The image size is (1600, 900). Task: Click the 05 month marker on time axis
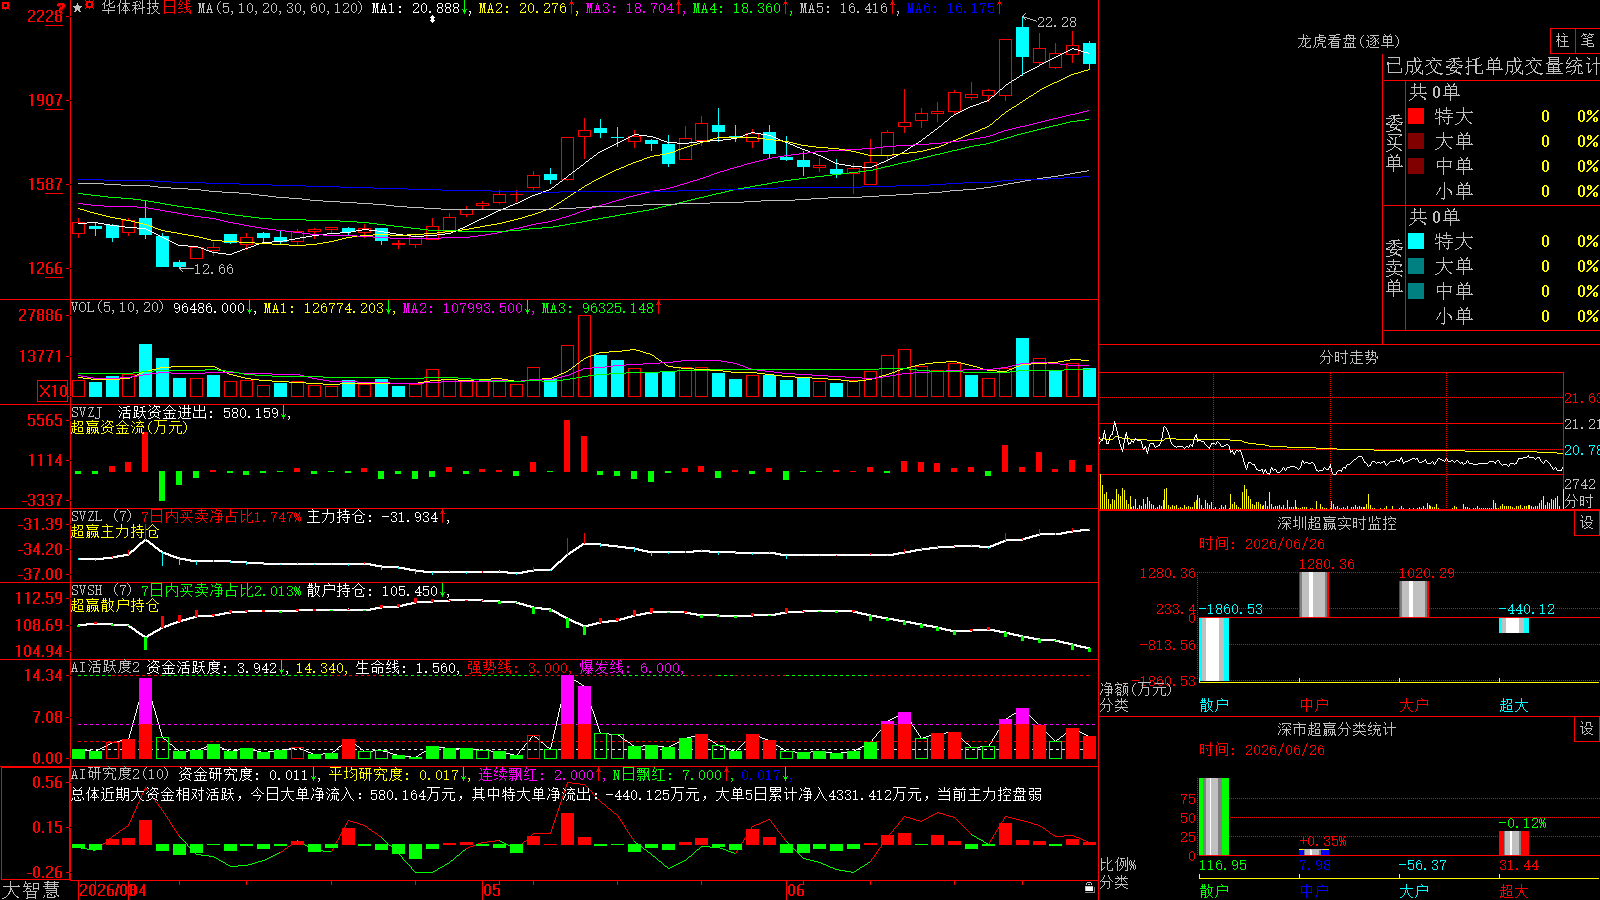pyautogui.click(x=491, y=890)
